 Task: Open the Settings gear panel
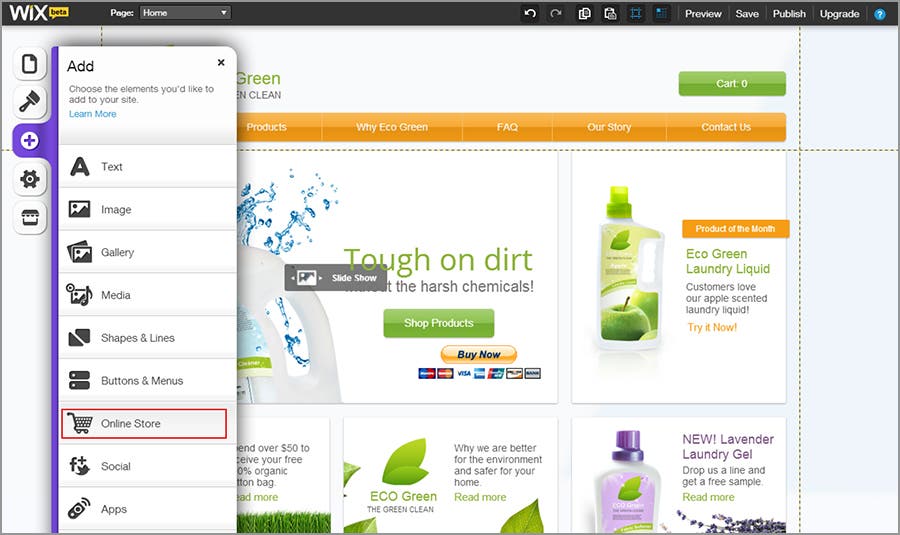click(x=30, y=179)
